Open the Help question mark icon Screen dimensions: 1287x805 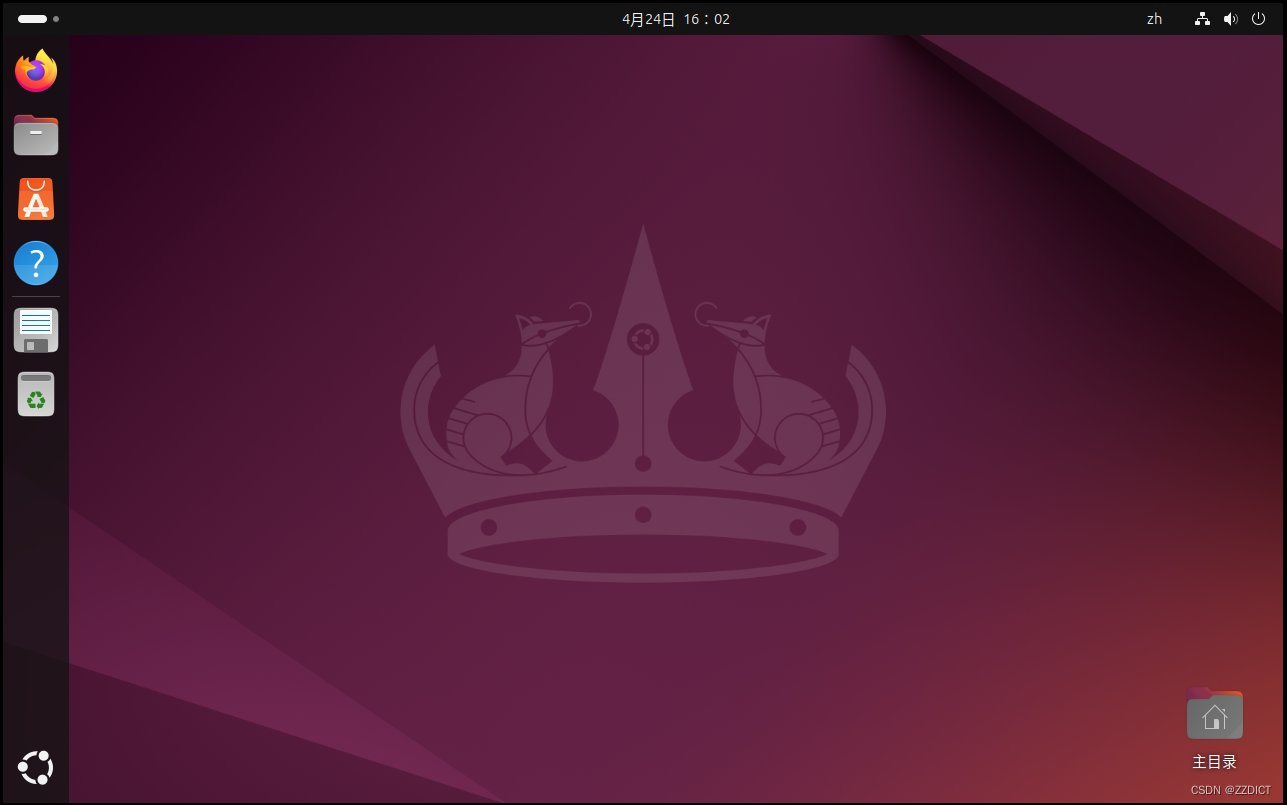tap(36, 263)
